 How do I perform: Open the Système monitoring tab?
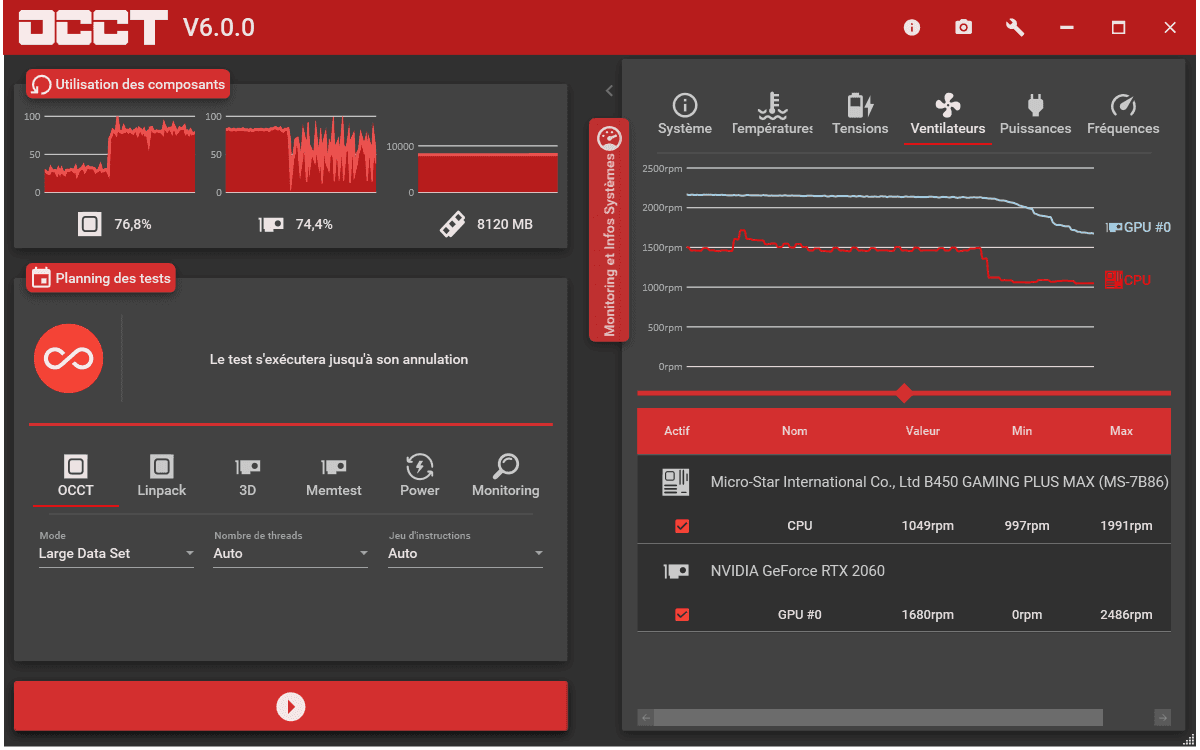(x=685, y=115)
